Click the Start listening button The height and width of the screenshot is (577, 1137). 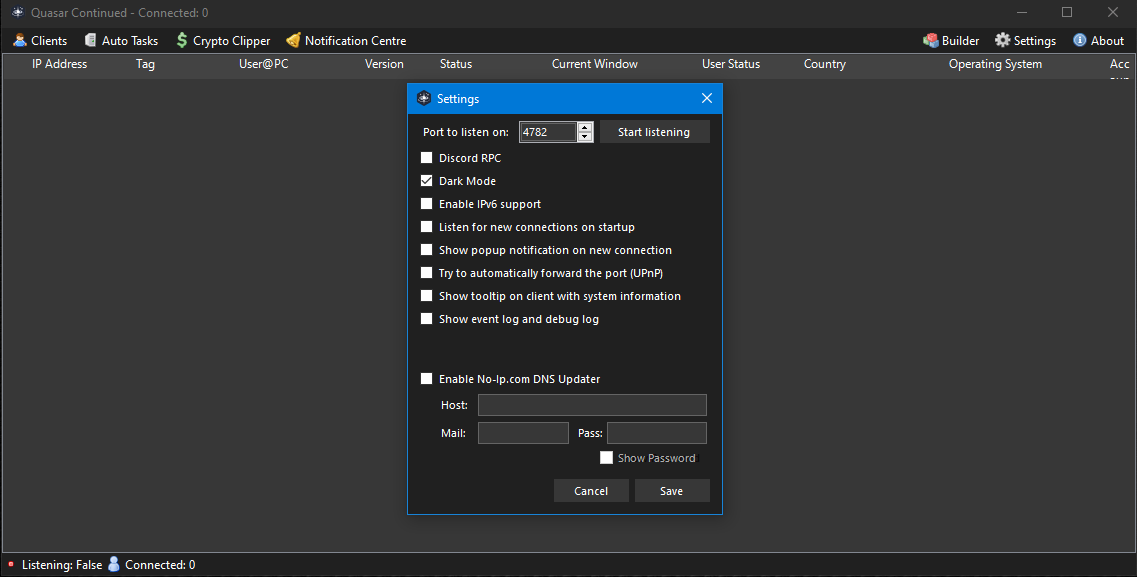coord(654,132)
